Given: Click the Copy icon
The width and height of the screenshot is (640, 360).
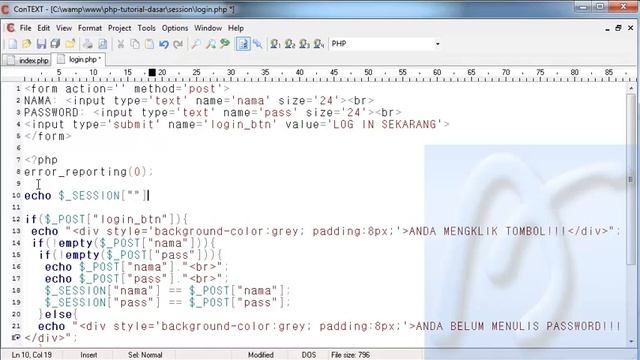Looking at the screenshot, I should (135, 44).
